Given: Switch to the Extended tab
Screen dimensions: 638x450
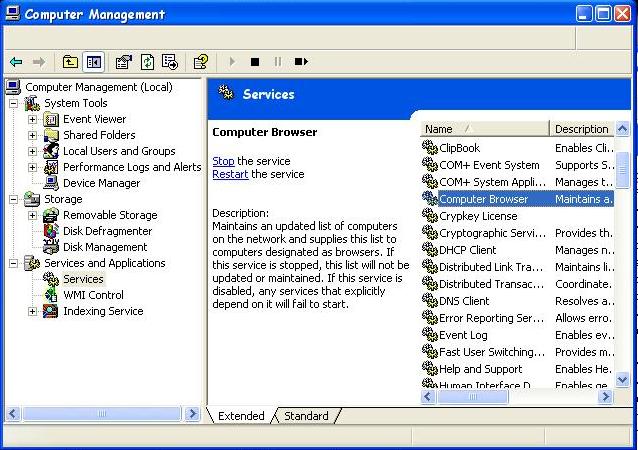Looking at the screenshot, I should coord(241,416).
